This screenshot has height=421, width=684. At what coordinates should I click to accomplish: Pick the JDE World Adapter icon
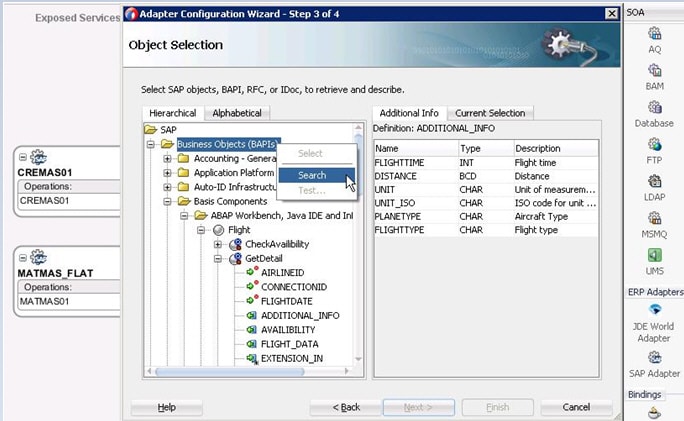pyautogui.click(x=654, y=310)
